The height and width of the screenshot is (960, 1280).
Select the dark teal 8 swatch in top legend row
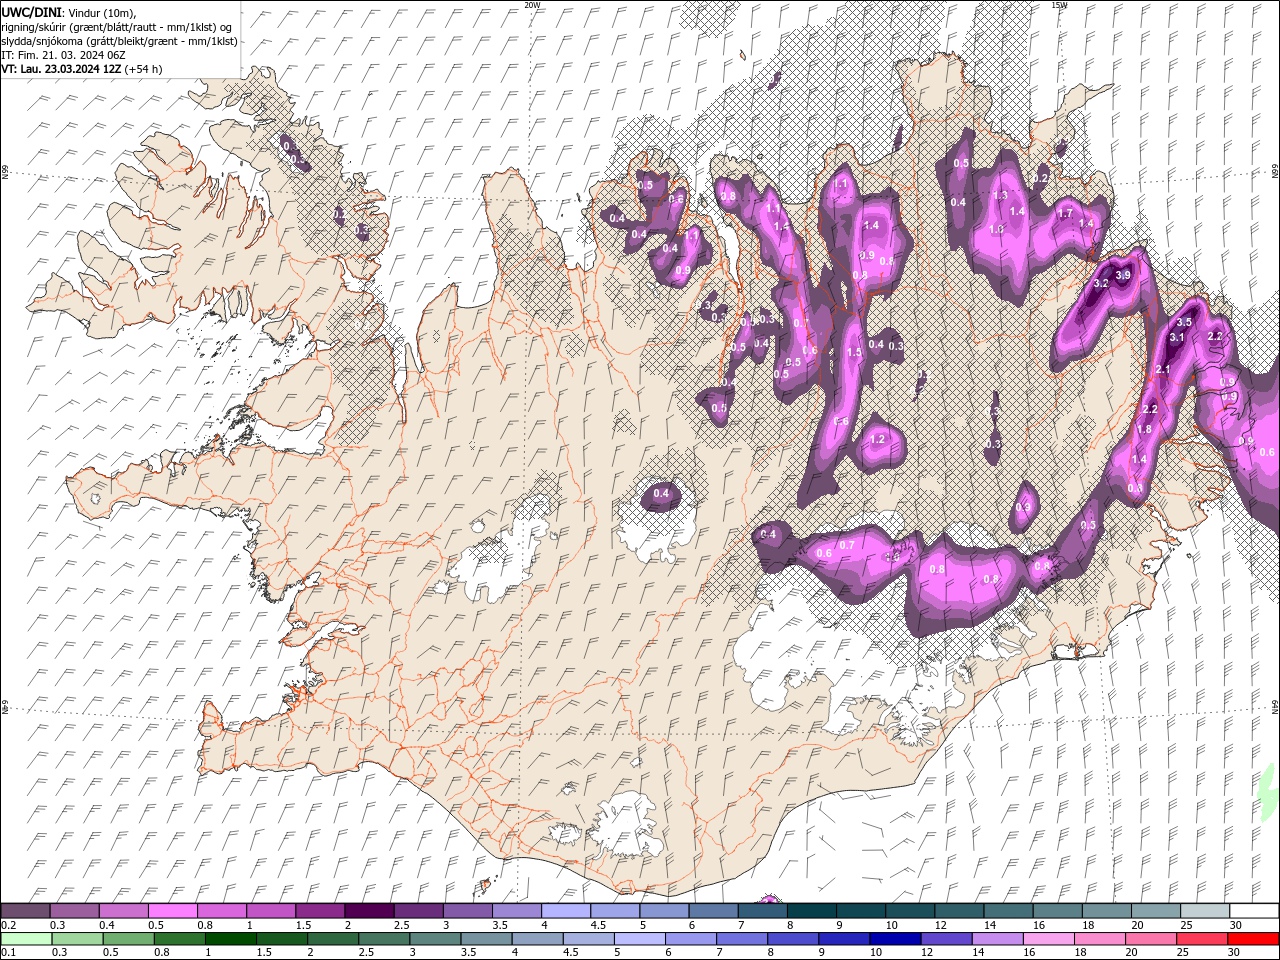coord(812,911)
